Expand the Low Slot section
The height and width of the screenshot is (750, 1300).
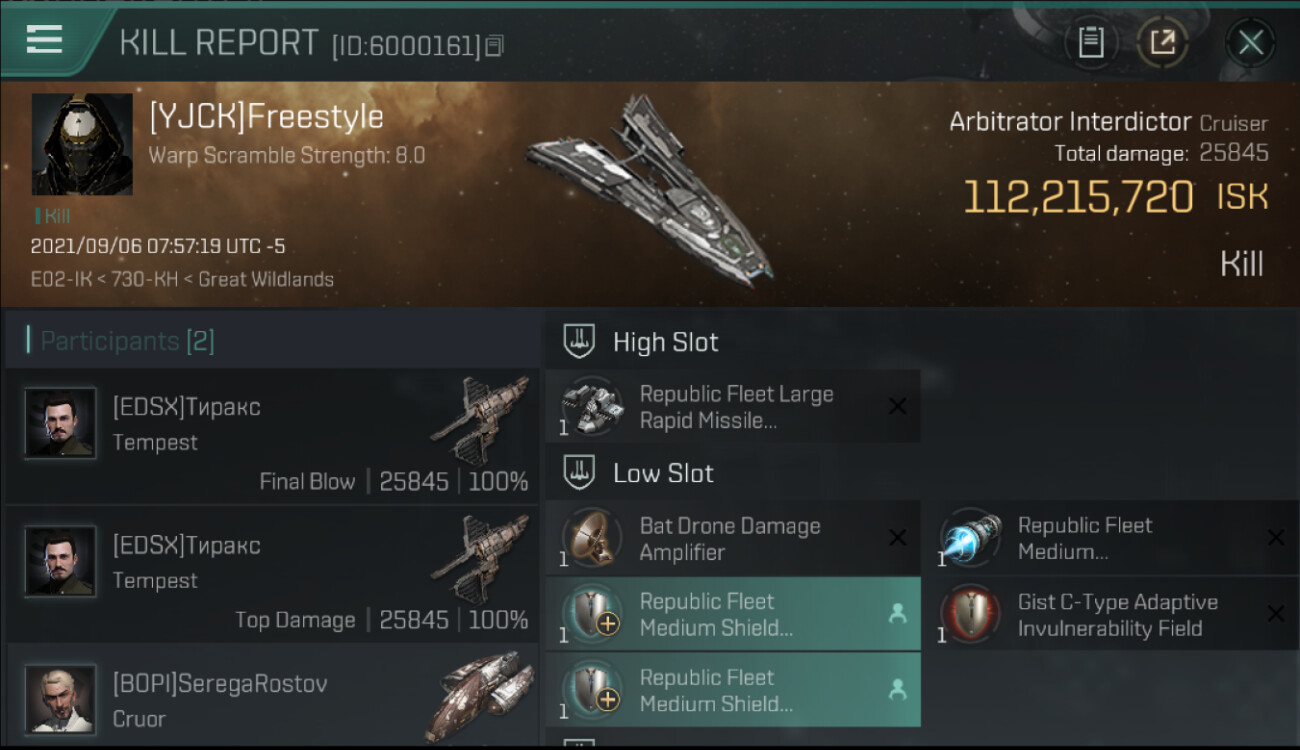tap(640, 473)
